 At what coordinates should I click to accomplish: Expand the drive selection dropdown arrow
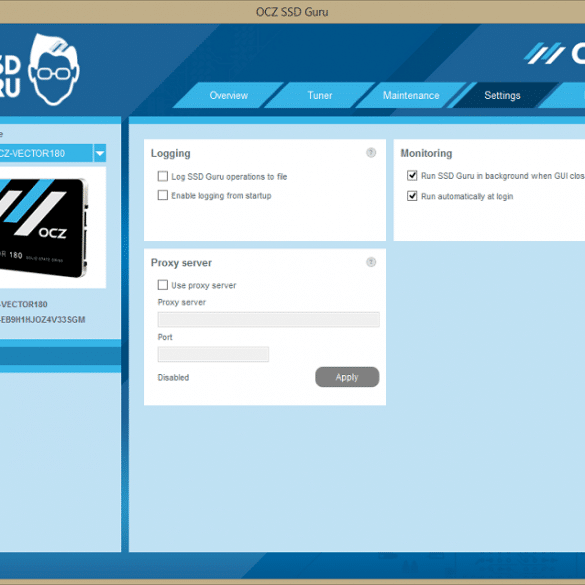pos(100,153)
